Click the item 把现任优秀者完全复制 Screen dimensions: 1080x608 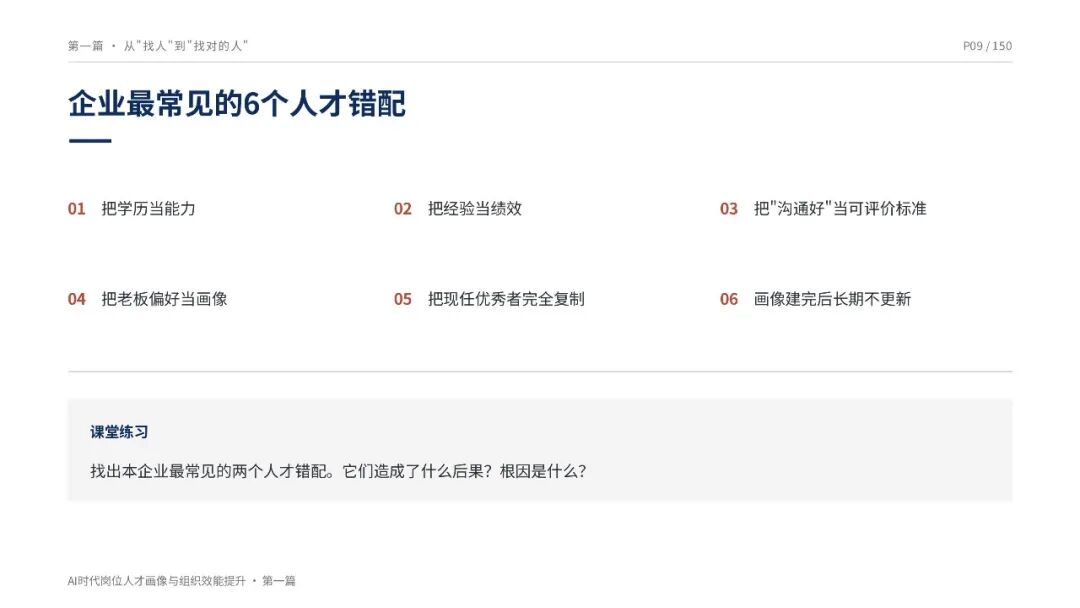coord(506,299)
